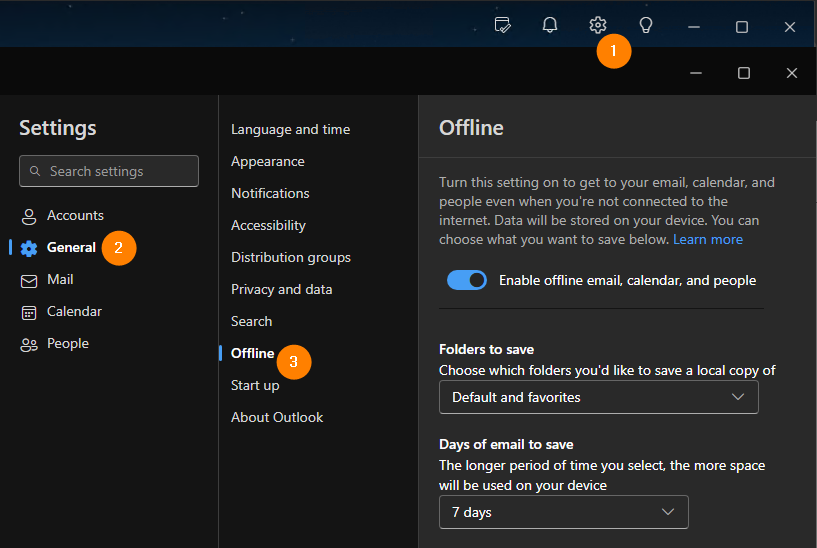The width and height of the screenshot is (817, 548).
Task: Open Privacy and data settings
Action: (281, 289)
